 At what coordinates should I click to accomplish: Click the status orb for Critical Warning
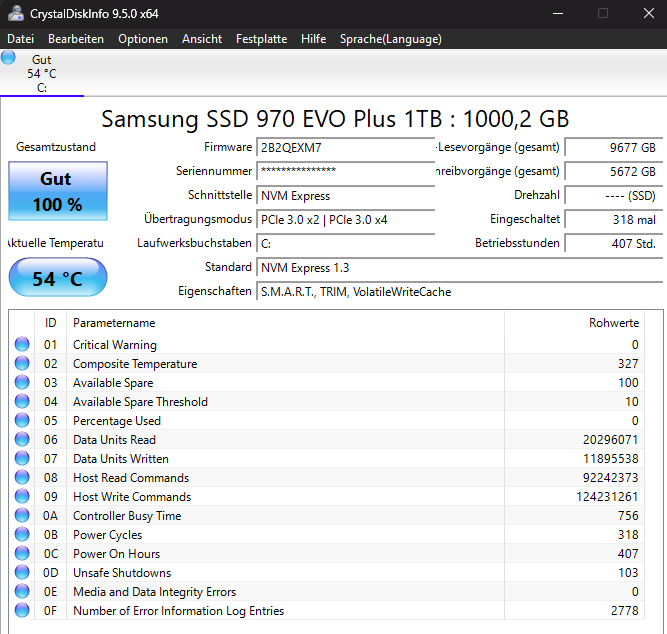coord(22,344)
